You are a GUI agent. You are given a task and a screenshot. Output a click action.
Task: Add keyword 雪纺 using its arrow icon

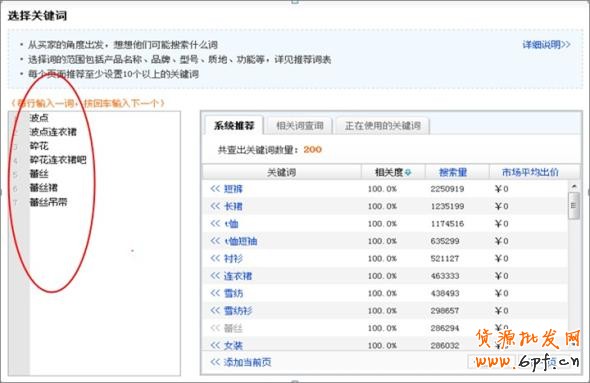215,293
